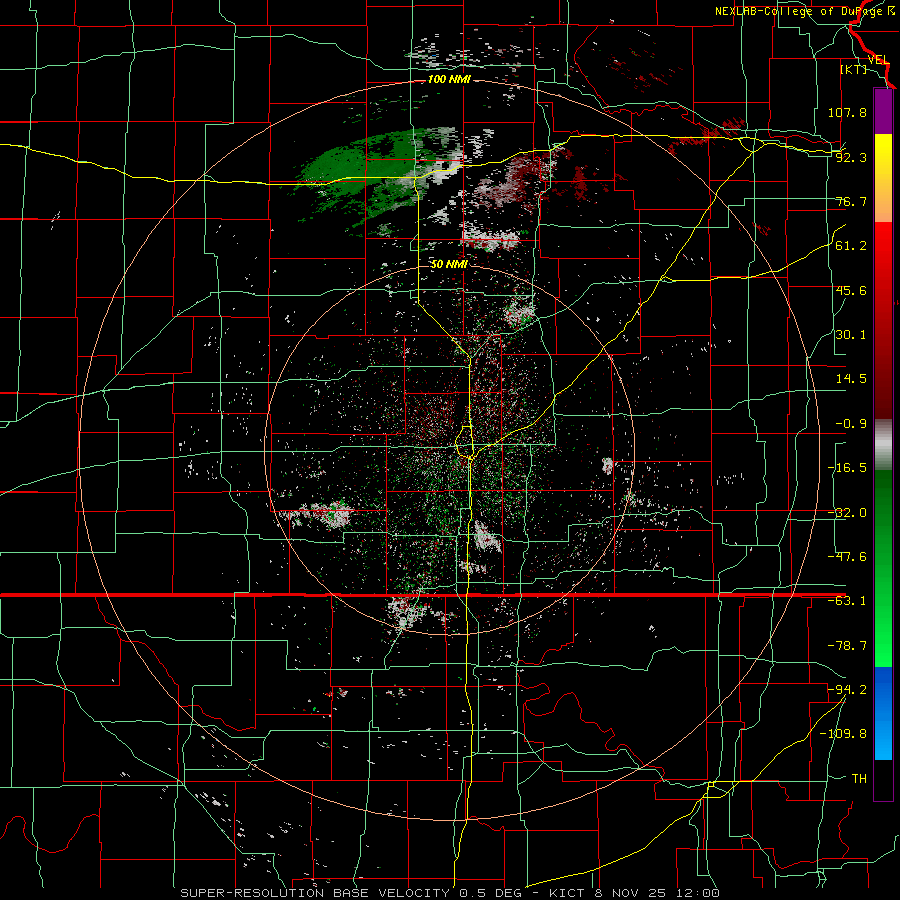Click the KICT 8 NOV 25 12:00 timestamp

click(x=634, y=893)
